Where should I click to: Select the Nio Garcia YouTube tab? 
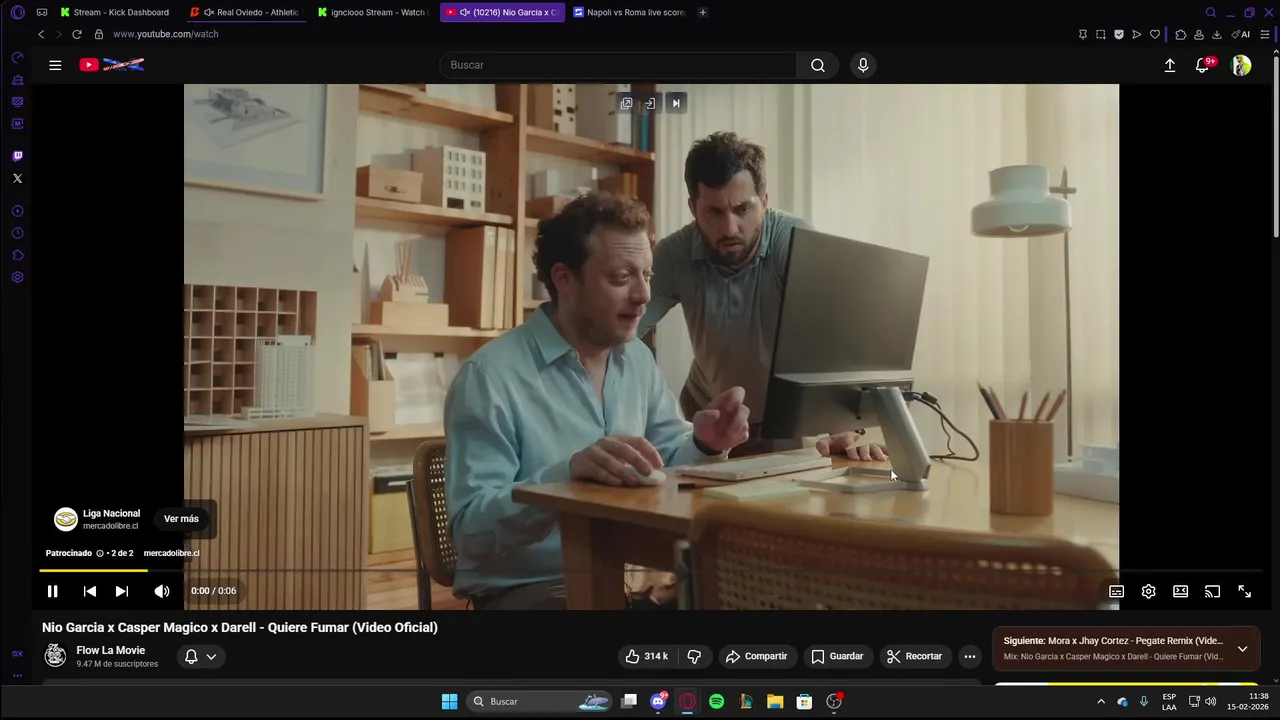coord(502,12)
